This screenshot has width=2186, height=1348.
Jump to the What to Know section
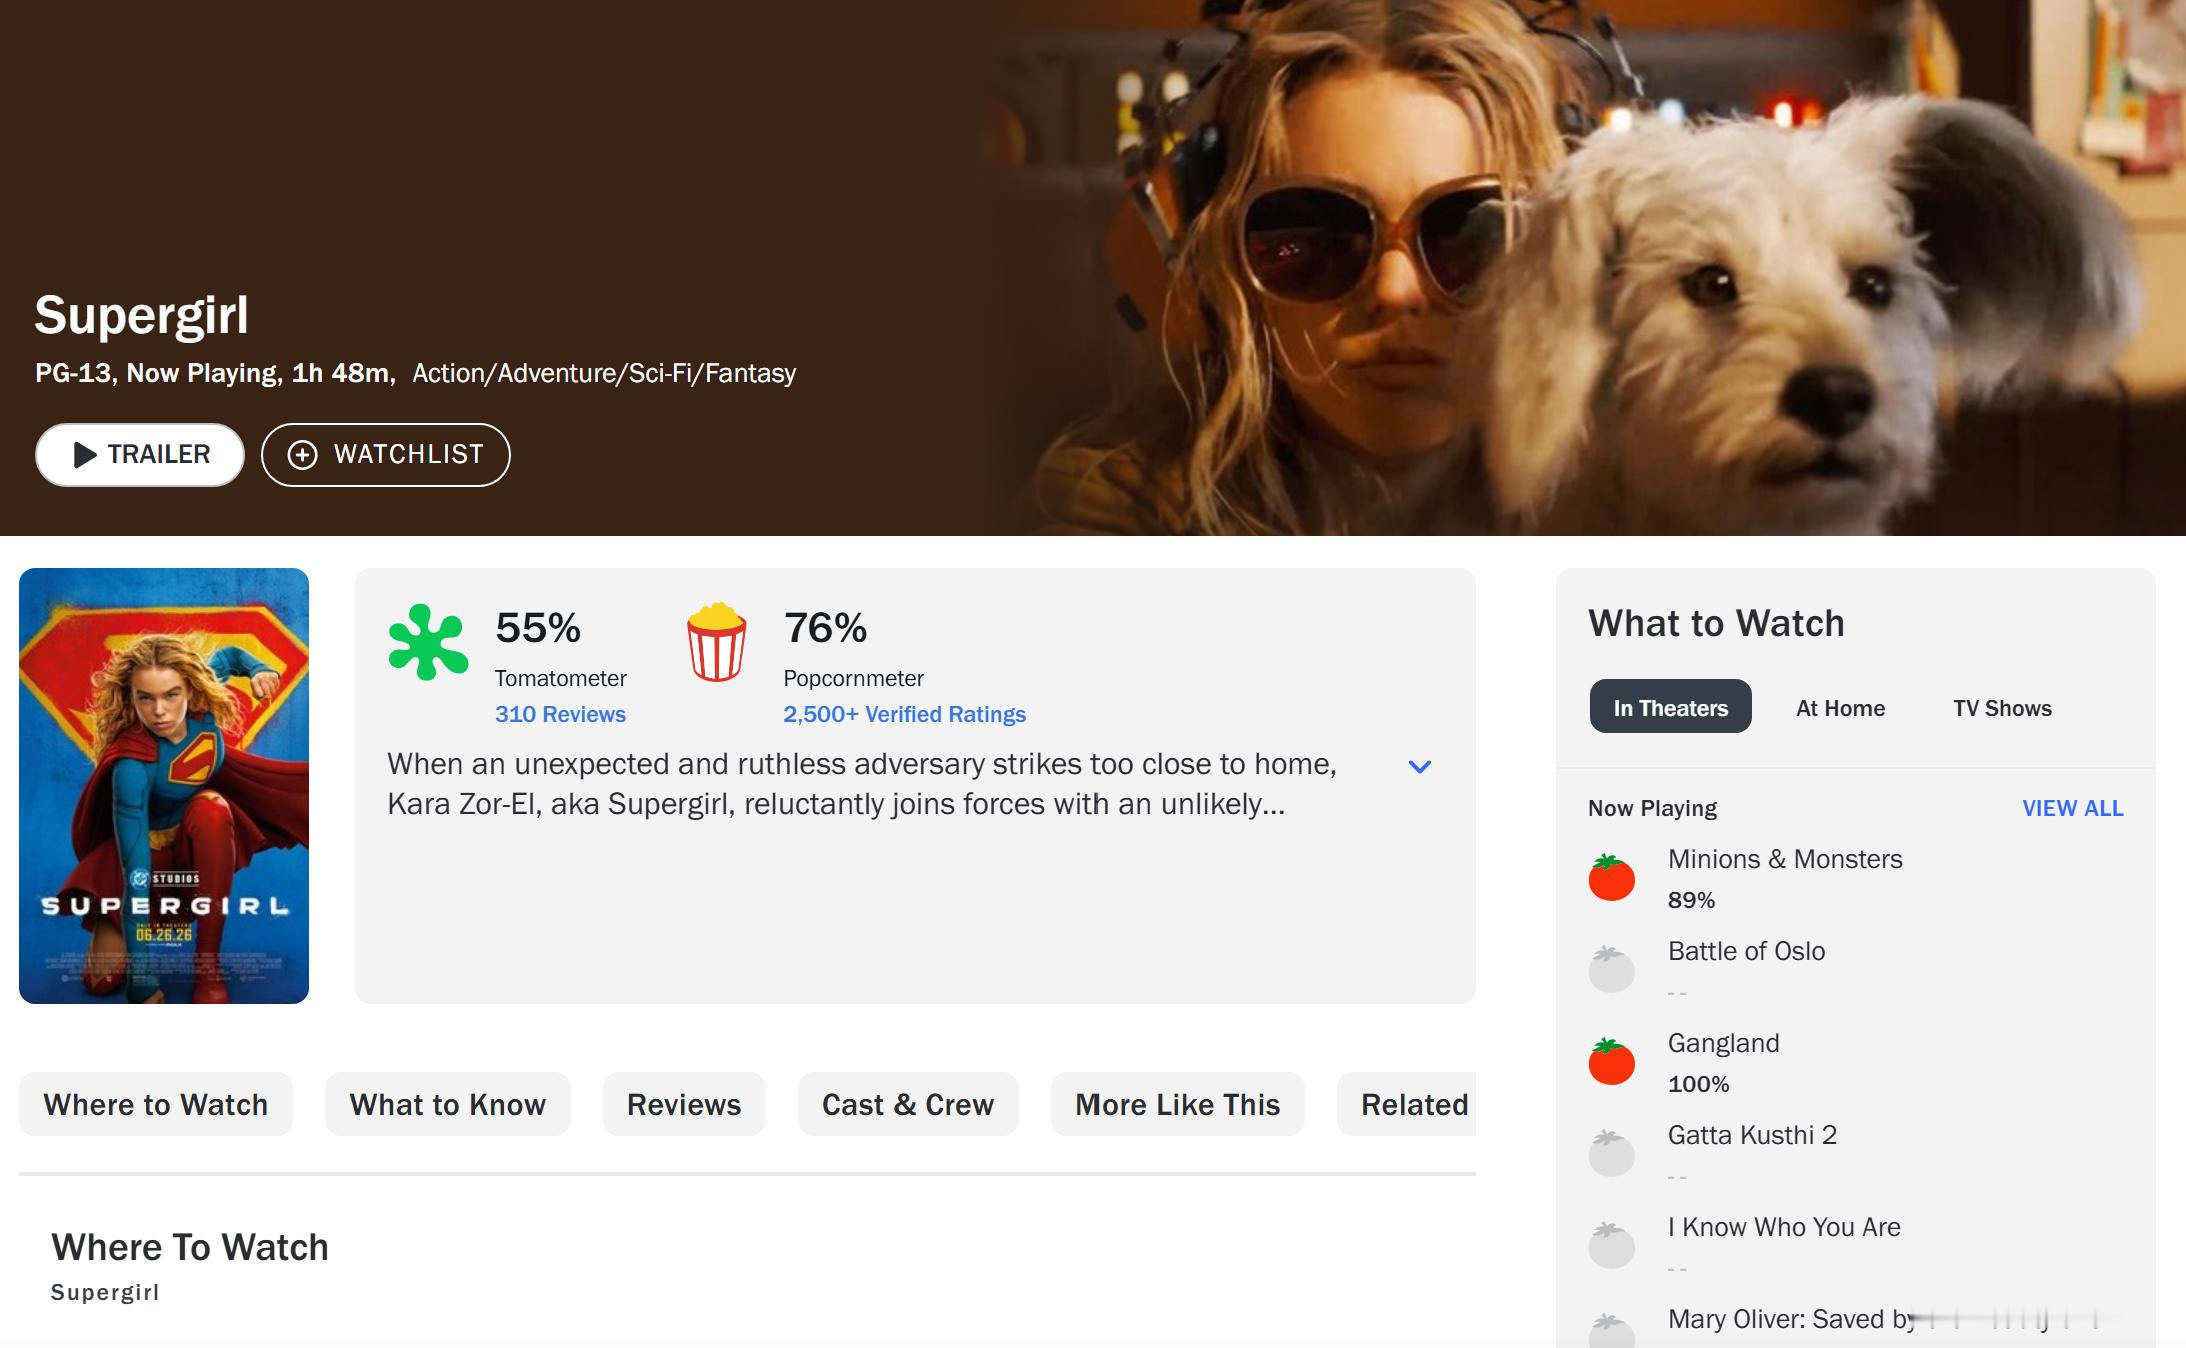447,1104
